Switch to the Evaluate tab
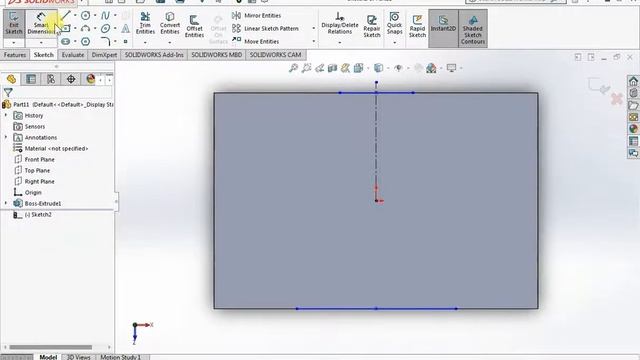The image size is (640, 360). [73, 55]
